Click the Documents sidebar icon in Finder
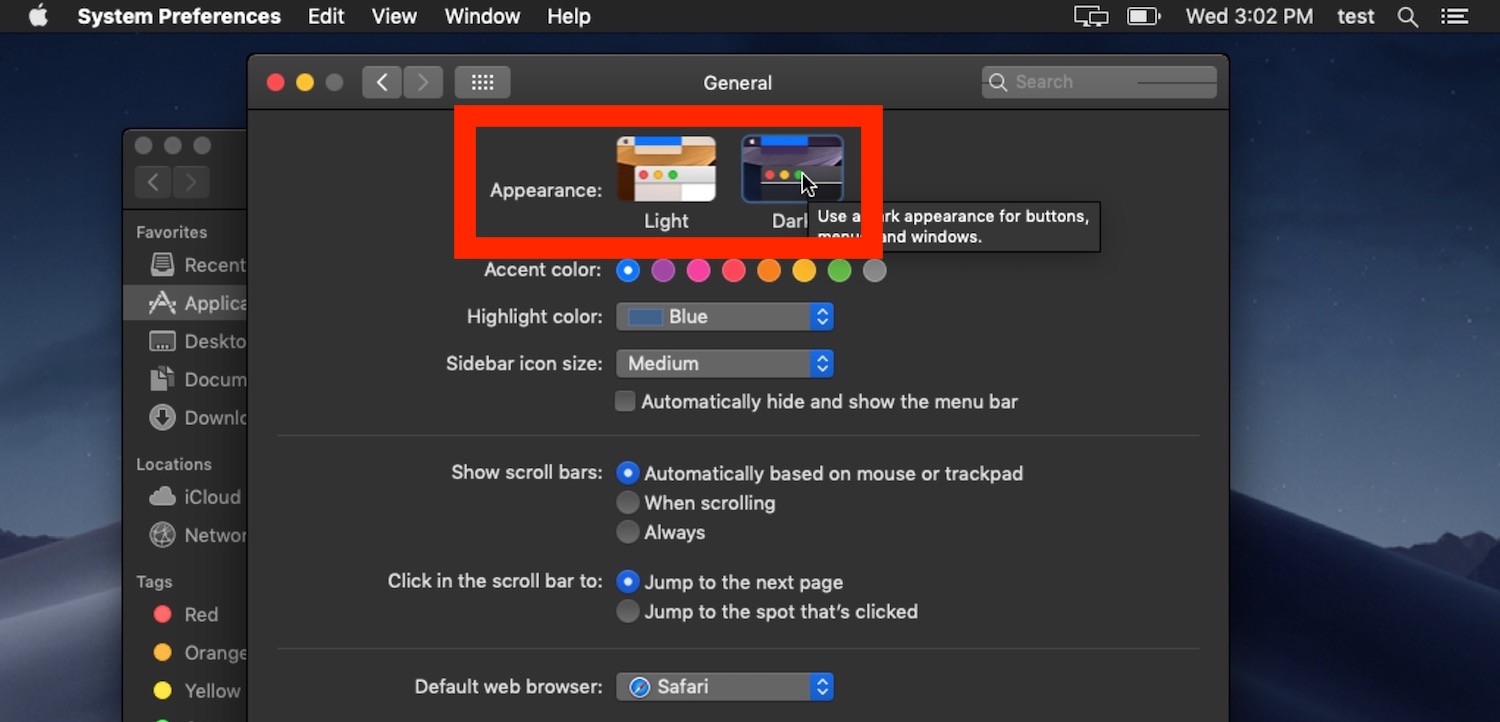Viewport: 1500px width, 722px height. tap(162, 379)
